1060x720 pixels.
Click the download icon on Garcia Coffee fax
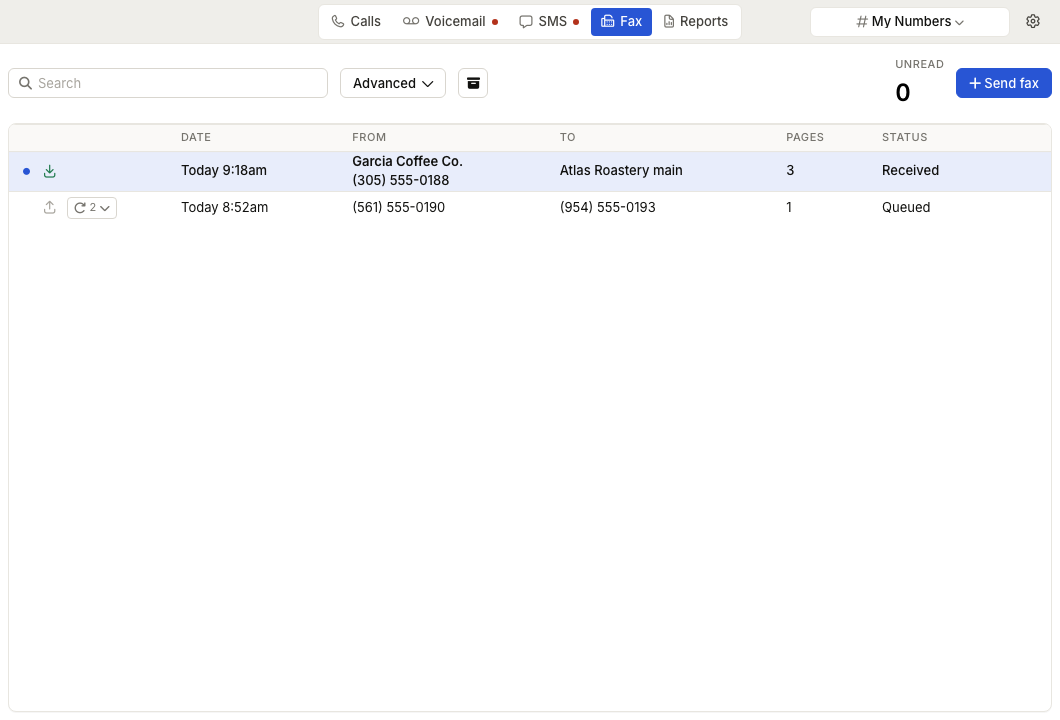(x=49, y=171)
